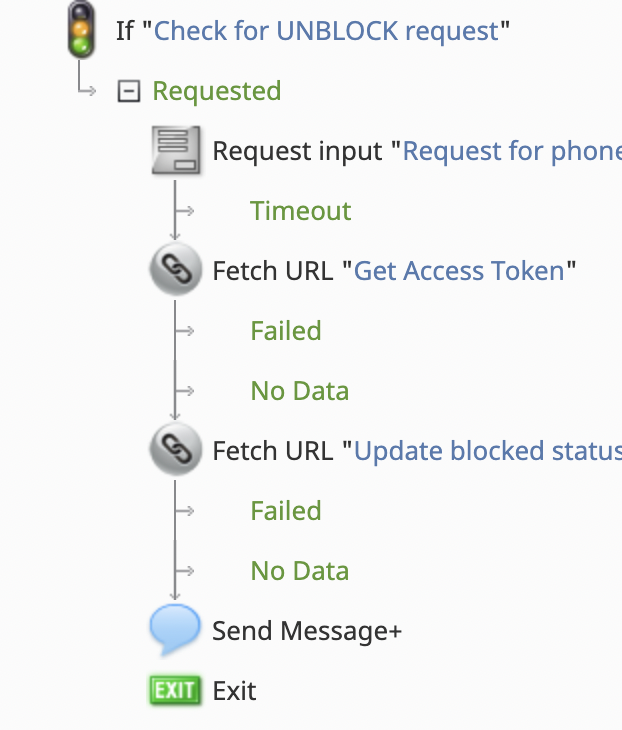This screenshot has height=730, width=622.
Task: Select Failed under Update blocked status
Action: [286, 511]
